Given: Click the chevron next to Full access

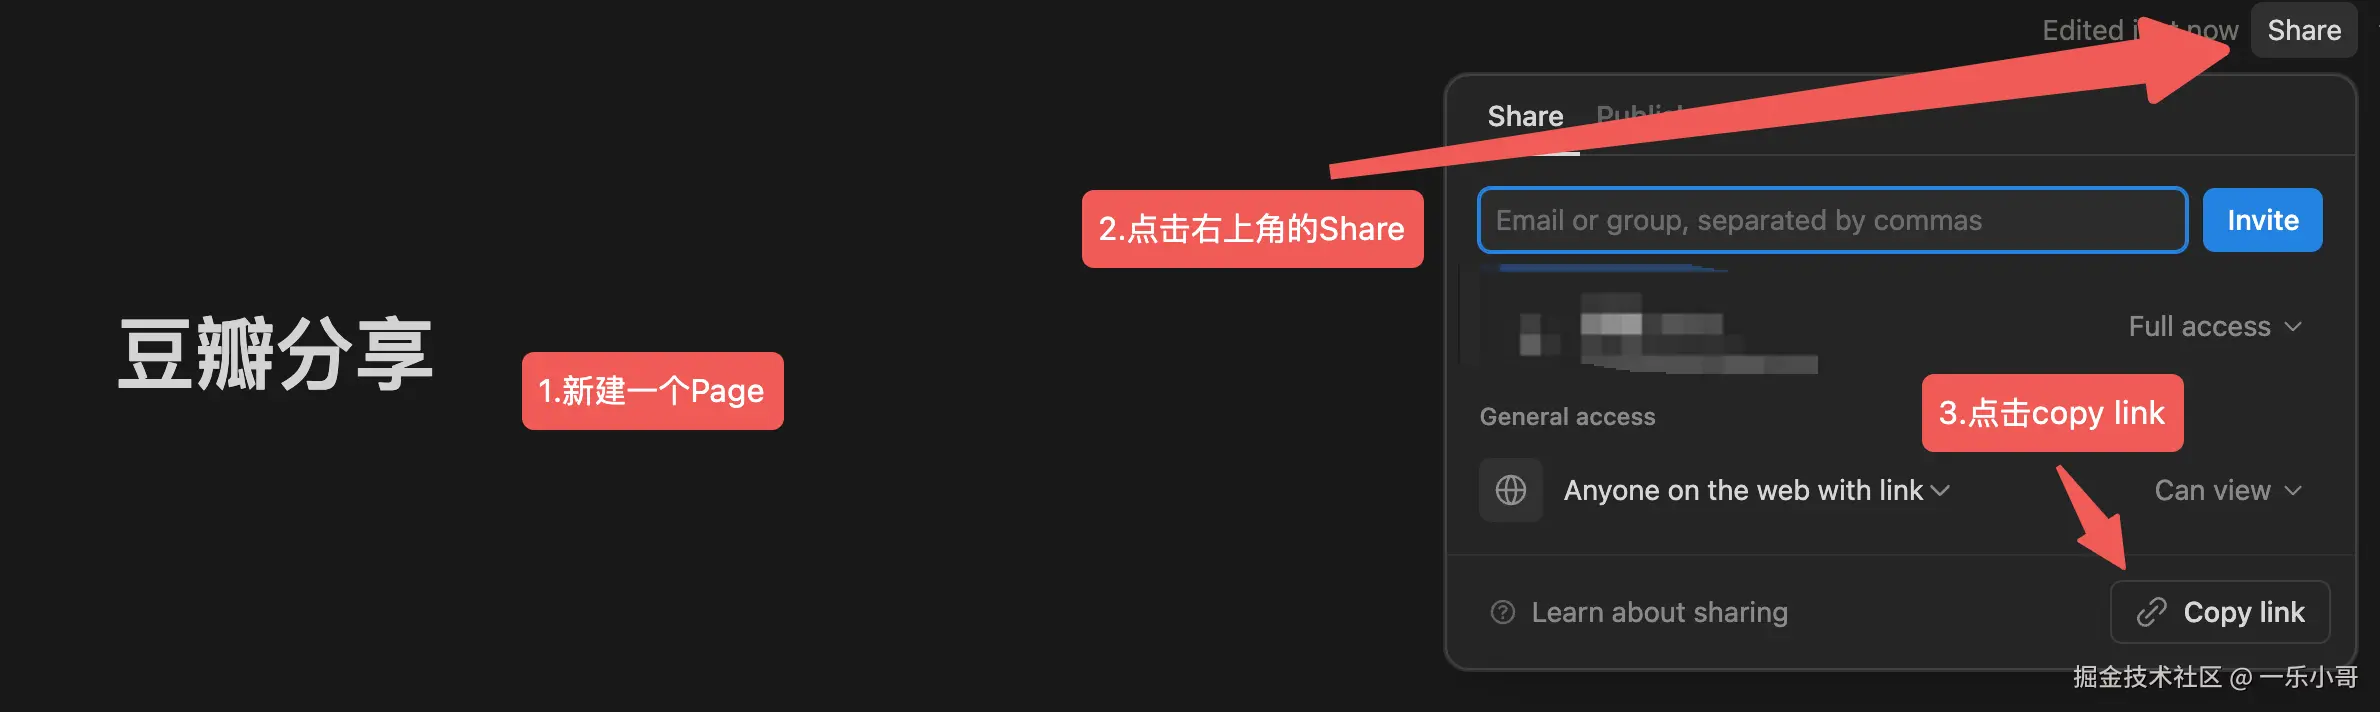Looking at the screenshot, I should pos(2294,327).
